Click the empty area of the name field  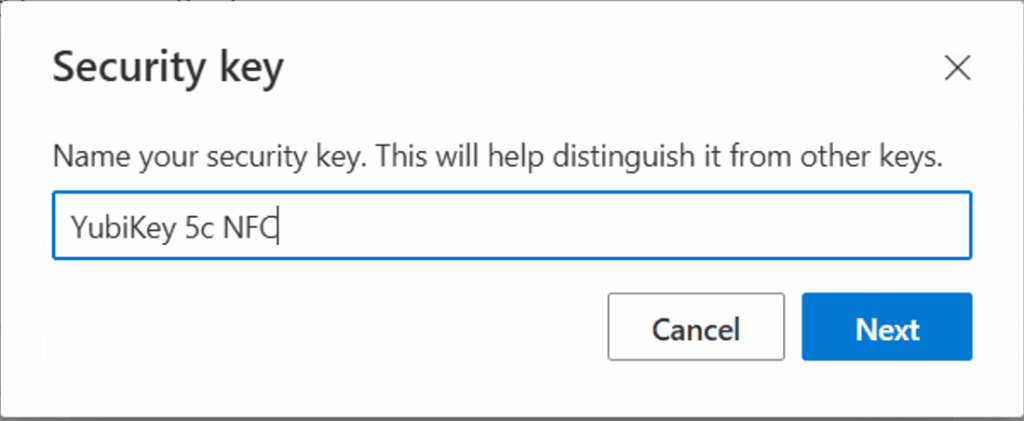620,226
